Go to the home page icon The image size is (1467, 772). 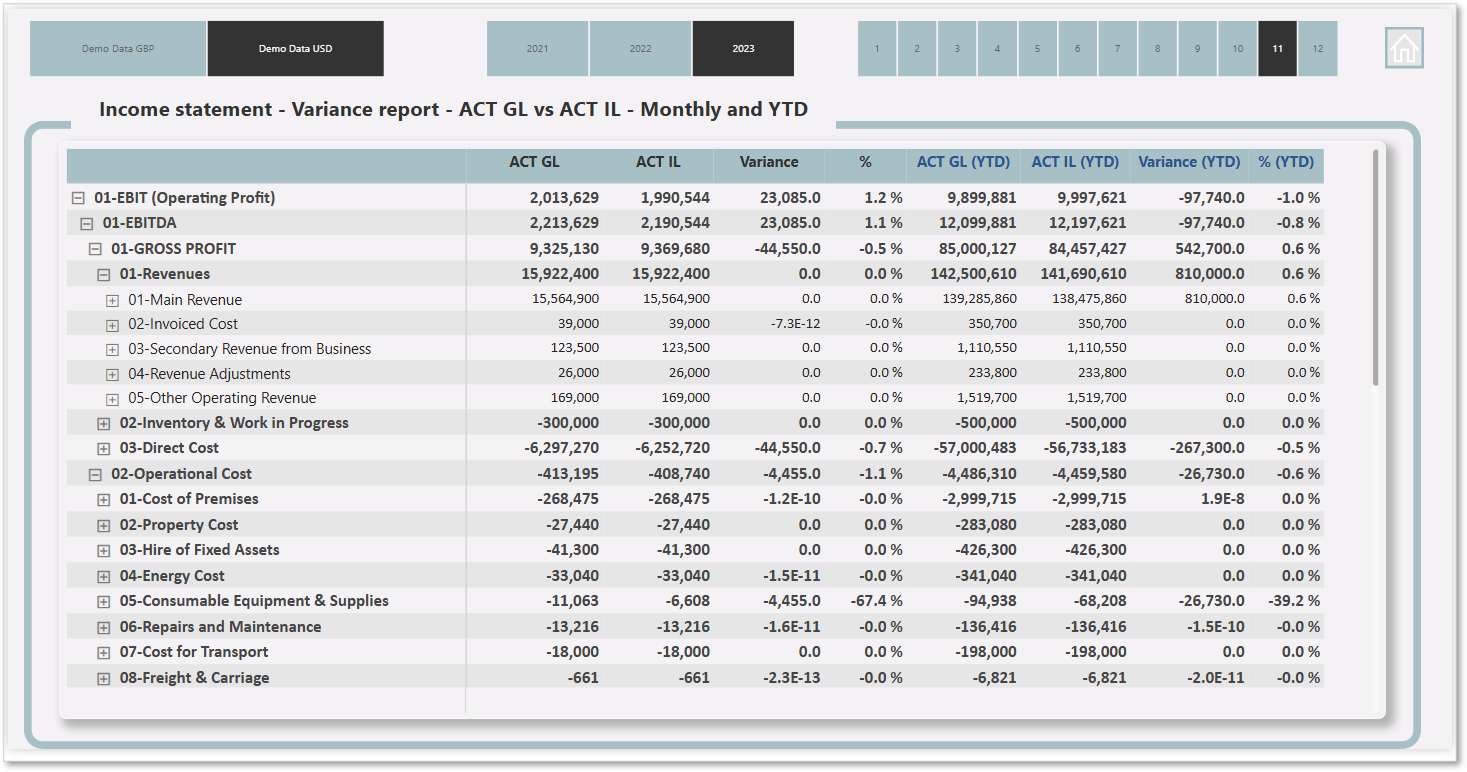click(x=1404, y=48)
